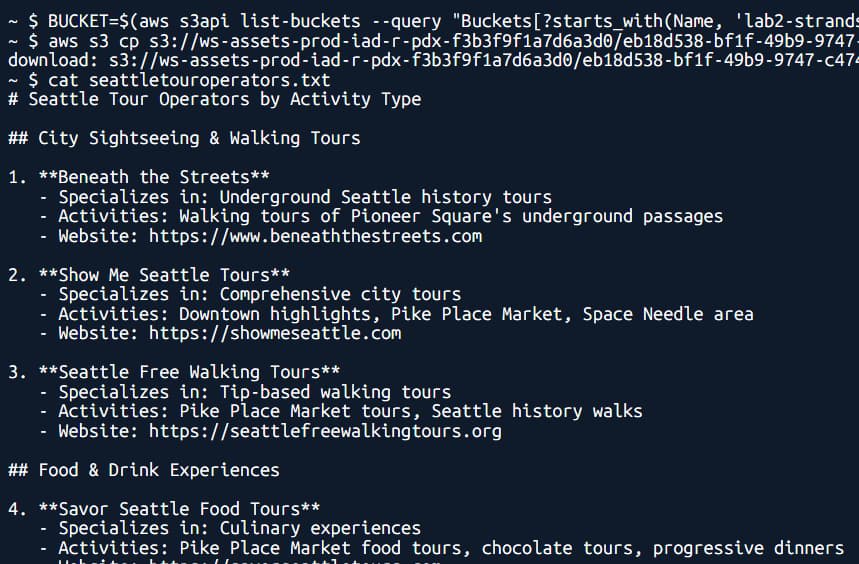Click the "Savor Seattle Food Tours" title

(x=179, y=509)
